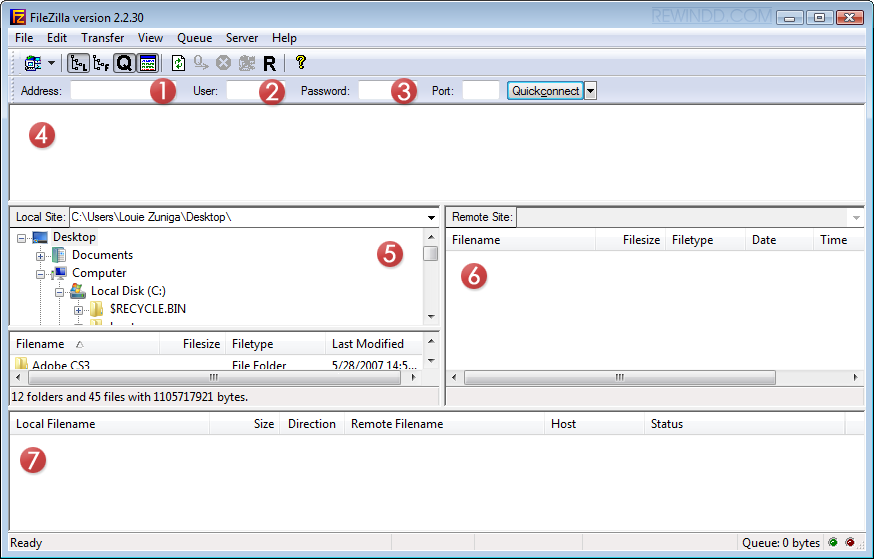Image resolution: width=874 pixels, height=559 pixels.
Task: Click the Queue: 0 bytes status text
Action: [x=781, y=543]
